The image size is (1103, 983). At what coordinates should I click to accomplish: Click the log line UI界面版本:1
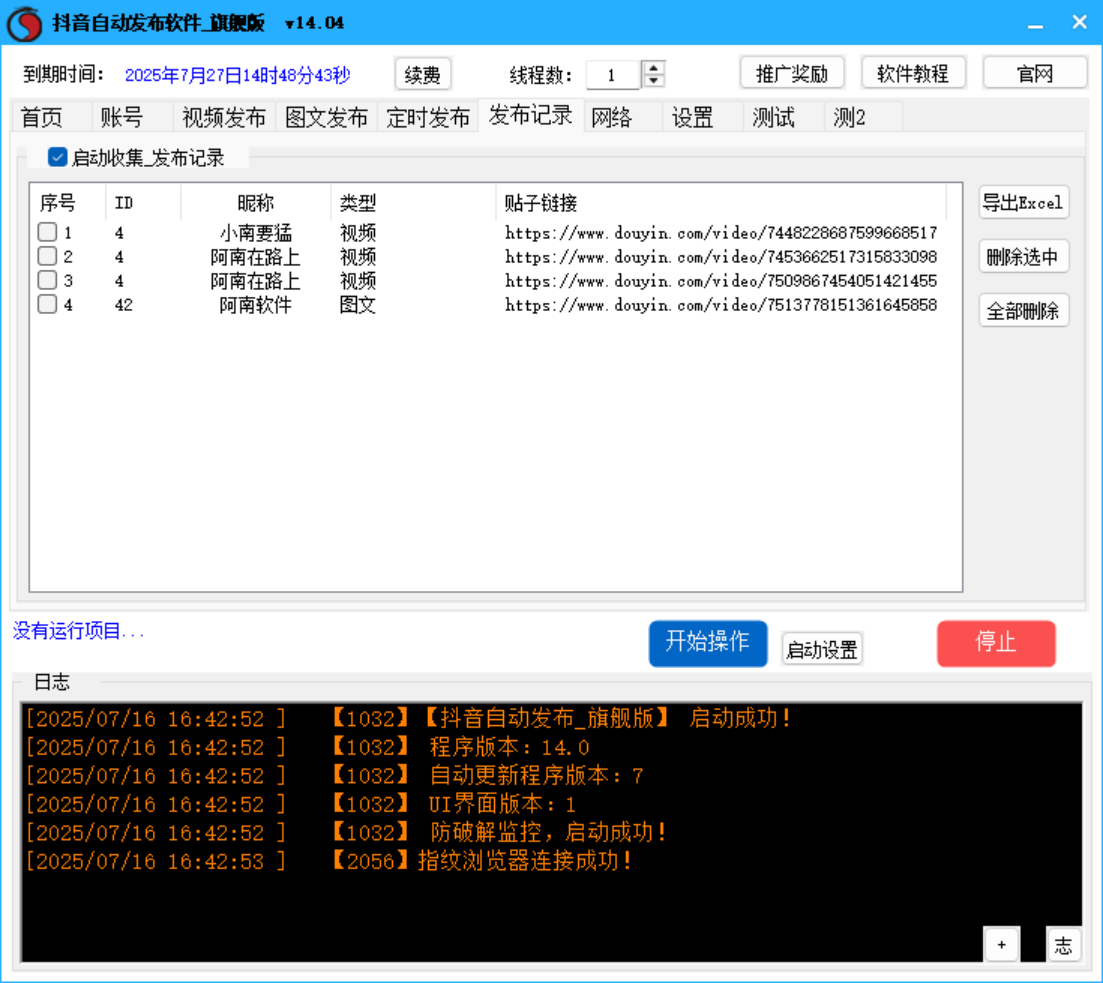(x=502, y=804)
